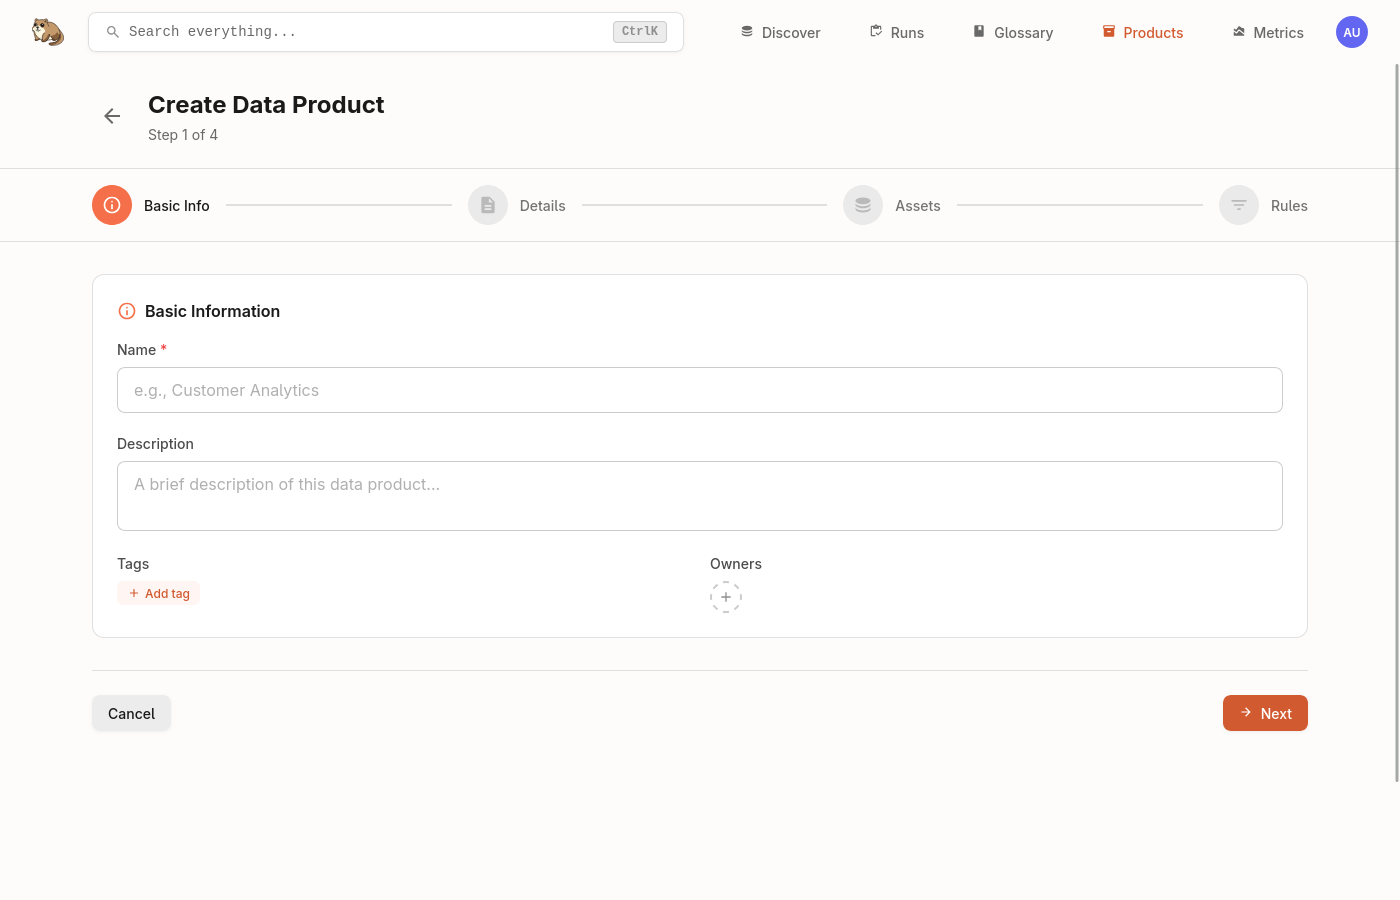Open the Metrics page

[x=1267, y=32]
